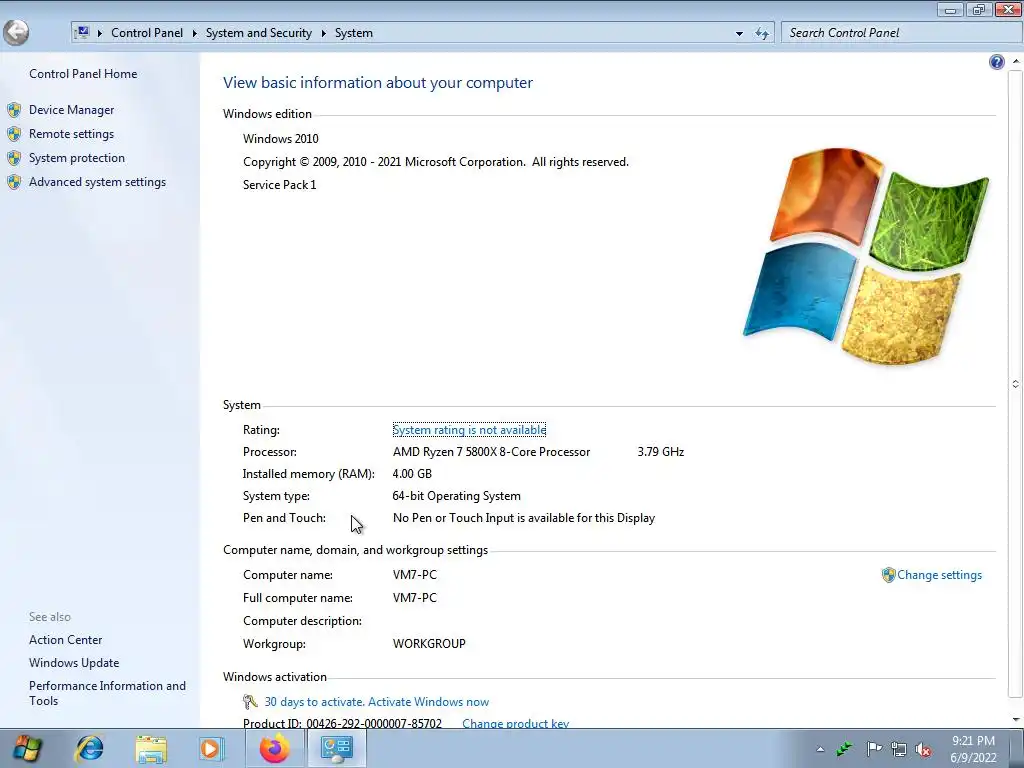The image size is (1024, 768).
Task: Click the shield icon next to Remote settings
Action: [14, 134]
